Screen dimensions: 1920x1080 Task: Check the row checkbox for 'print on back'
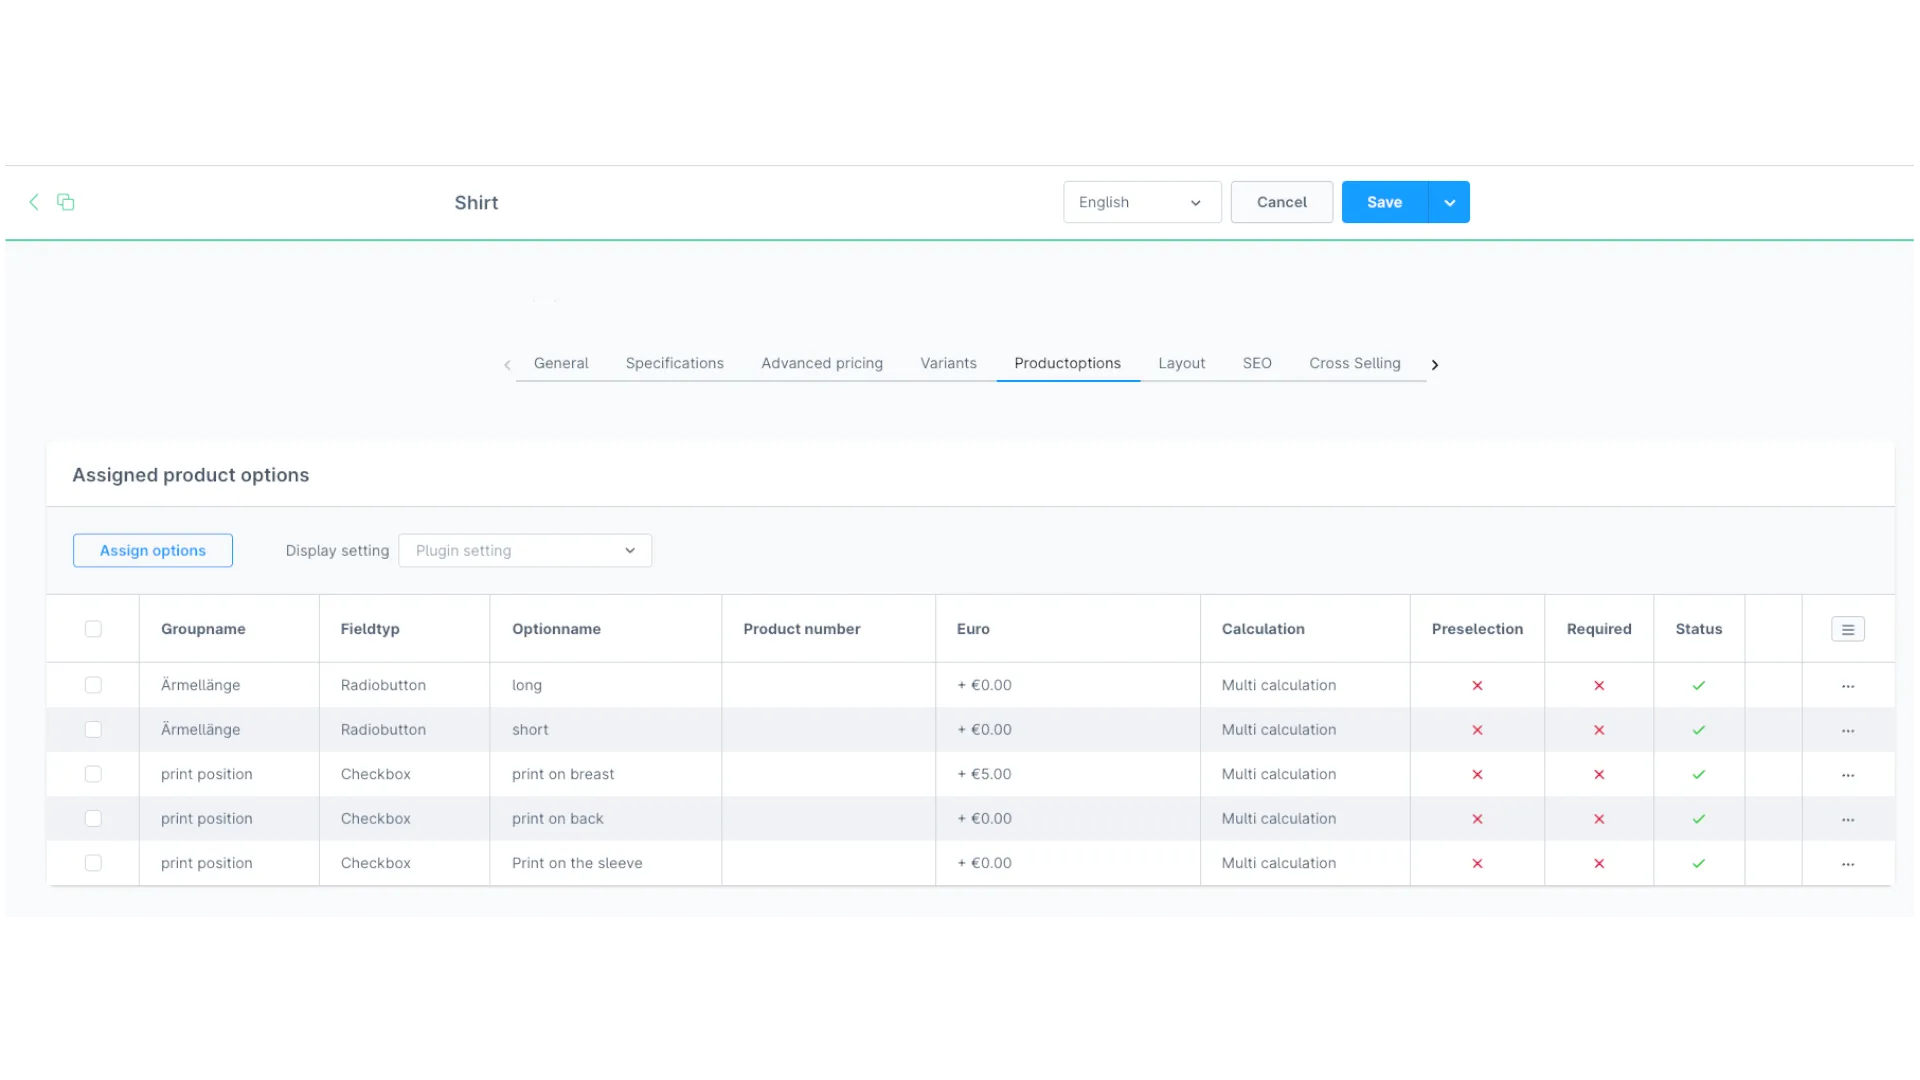tap(93, 818)
